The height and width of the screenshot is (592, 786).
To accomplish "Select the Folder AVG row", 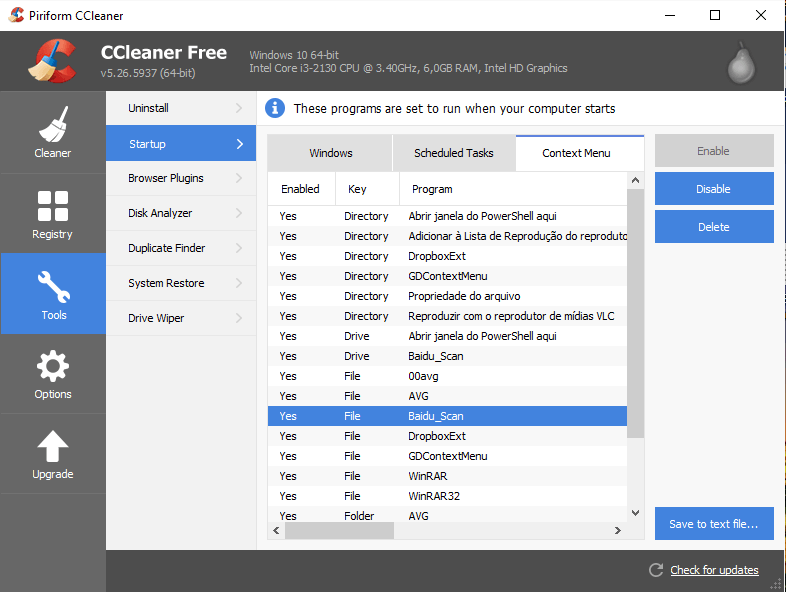I will 447,515.
